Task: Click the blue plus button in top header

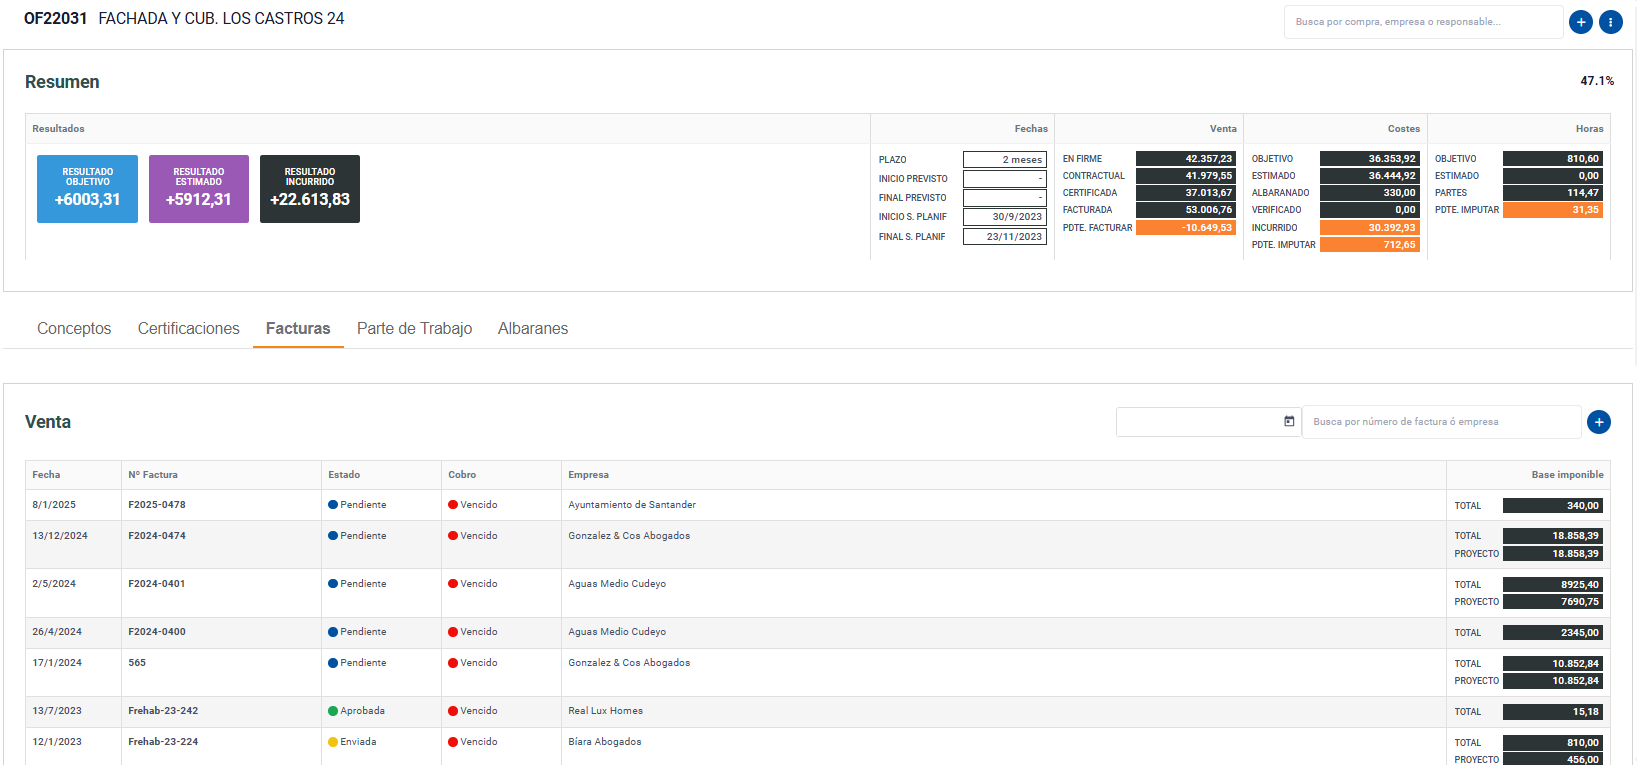Action: click(1581, 22)
